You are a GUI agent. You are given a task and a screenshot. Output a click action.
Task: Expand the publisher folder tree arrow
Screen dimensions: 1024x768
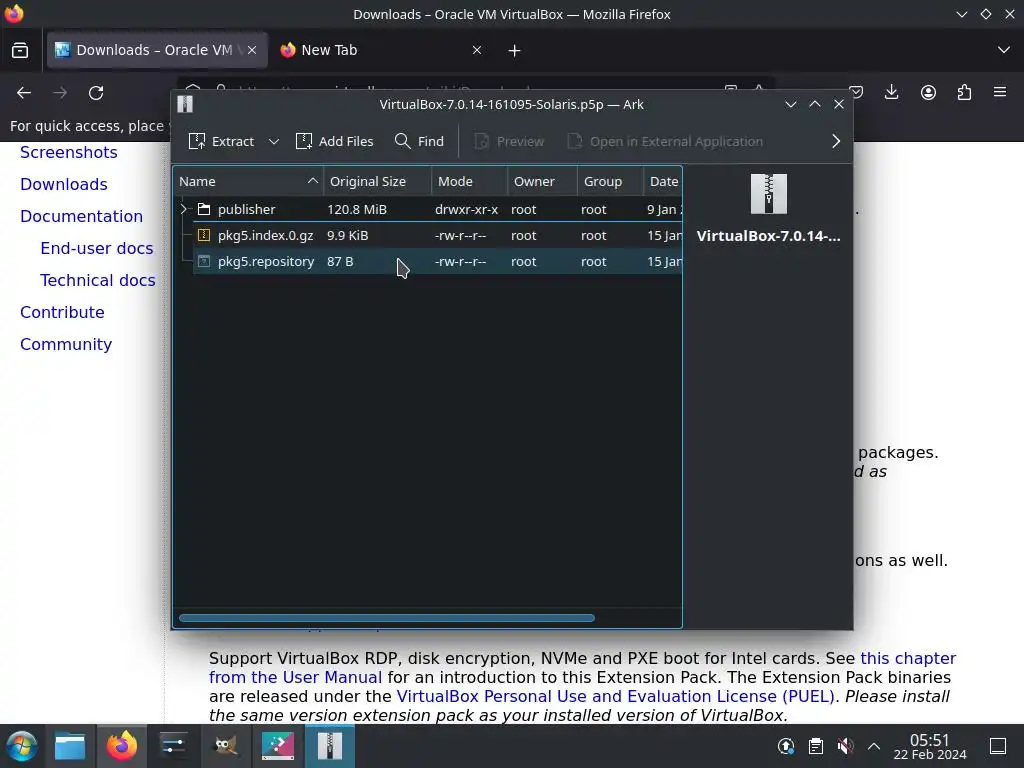(184, 209)
